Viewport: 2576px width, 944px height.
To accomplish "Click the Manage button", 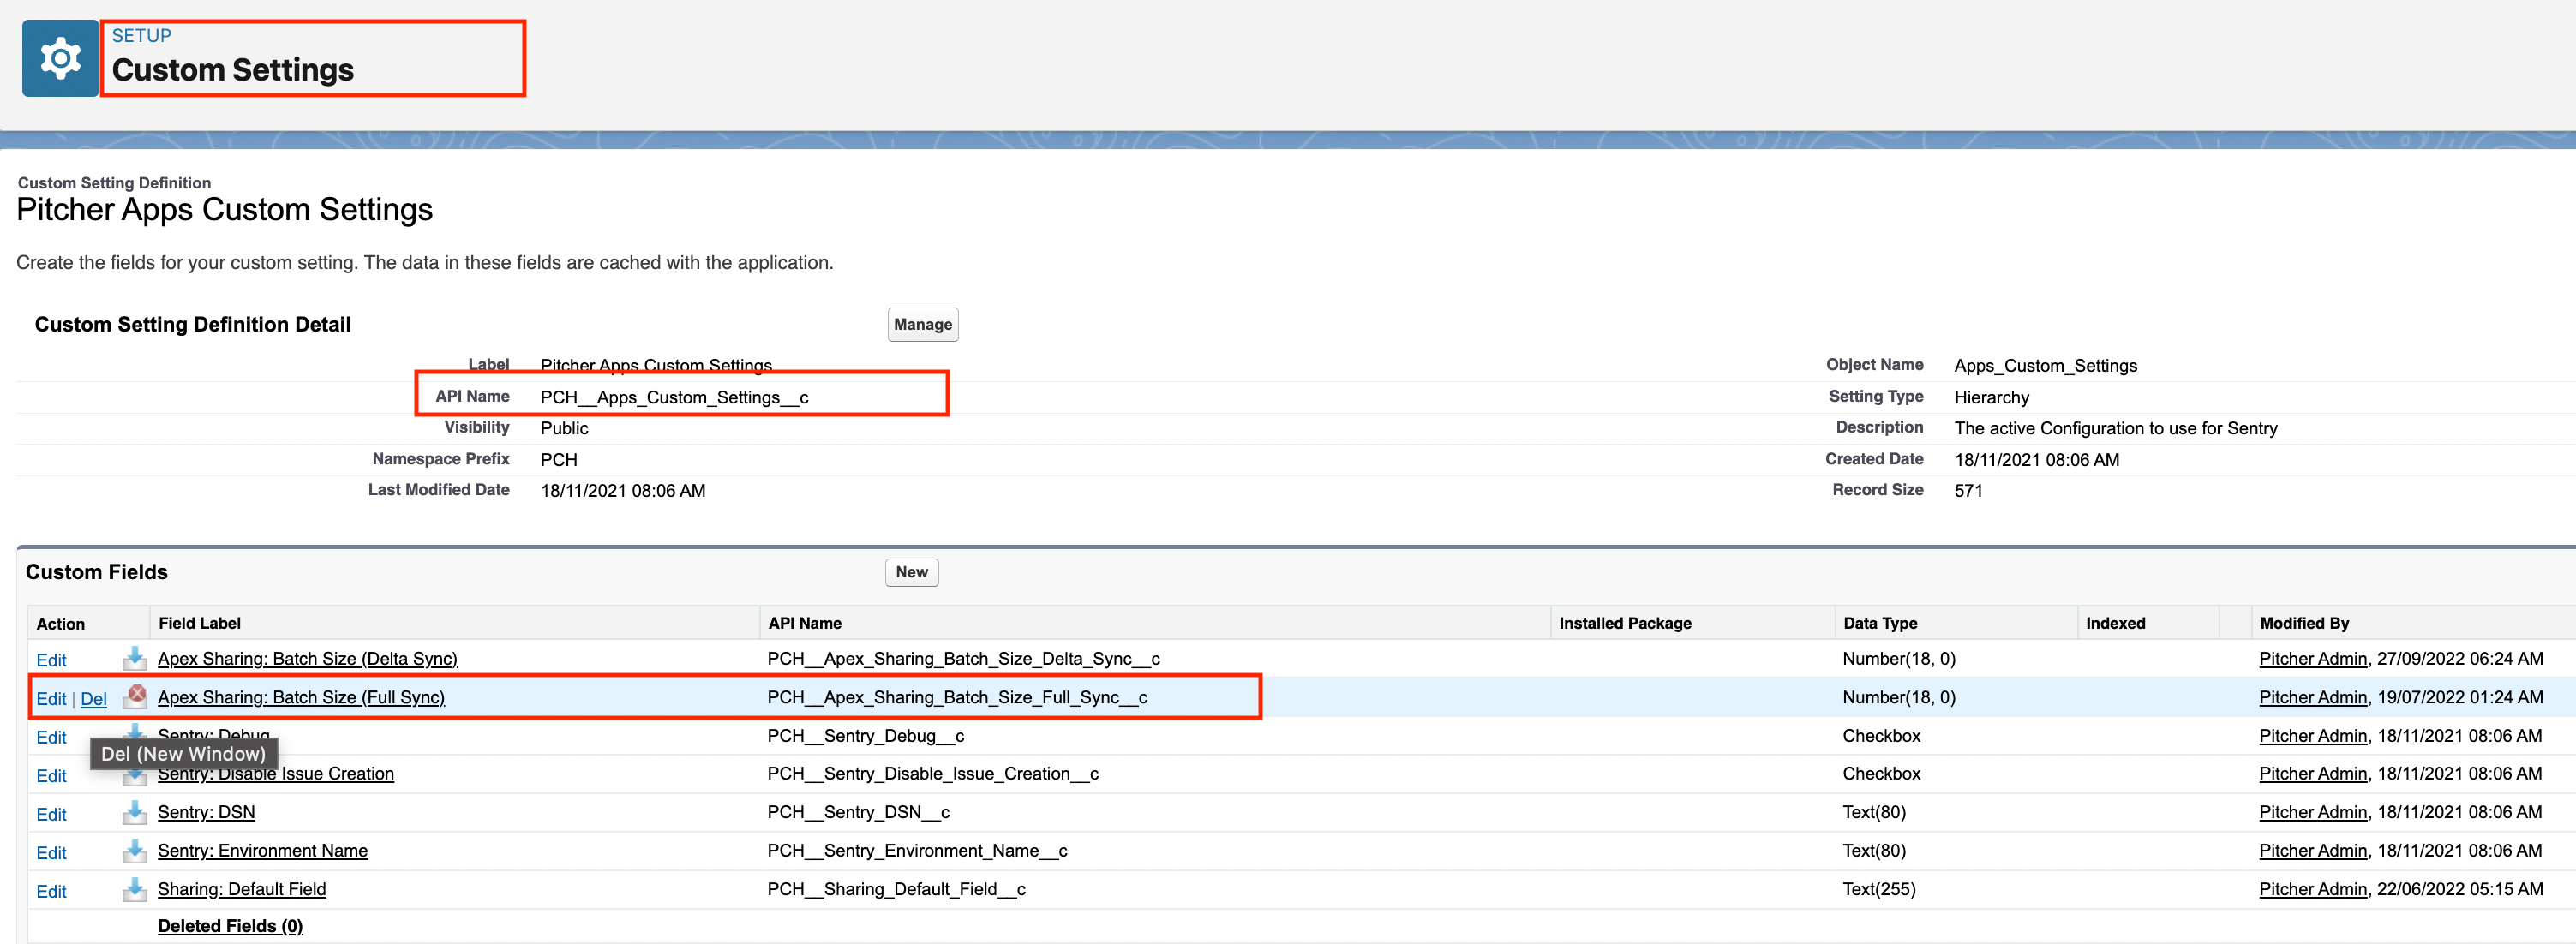I will (922, 324).
